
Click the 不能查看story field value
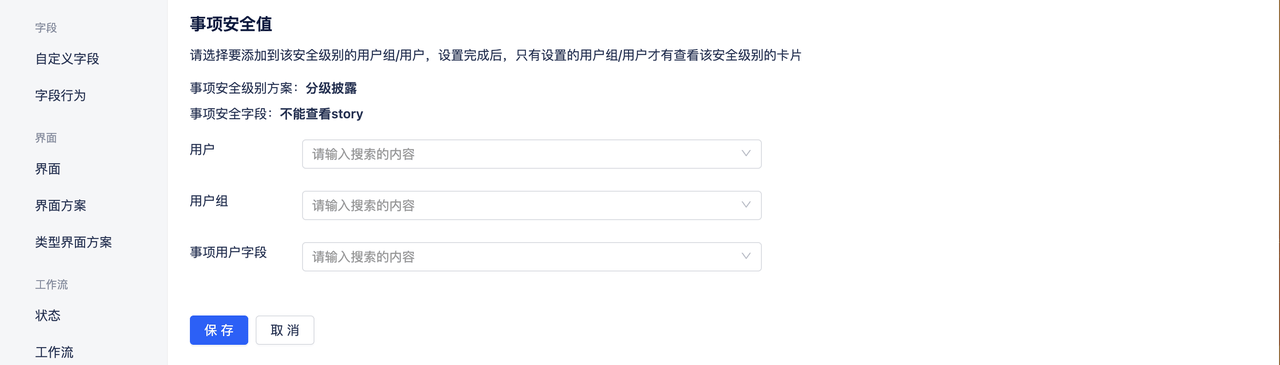321,114
